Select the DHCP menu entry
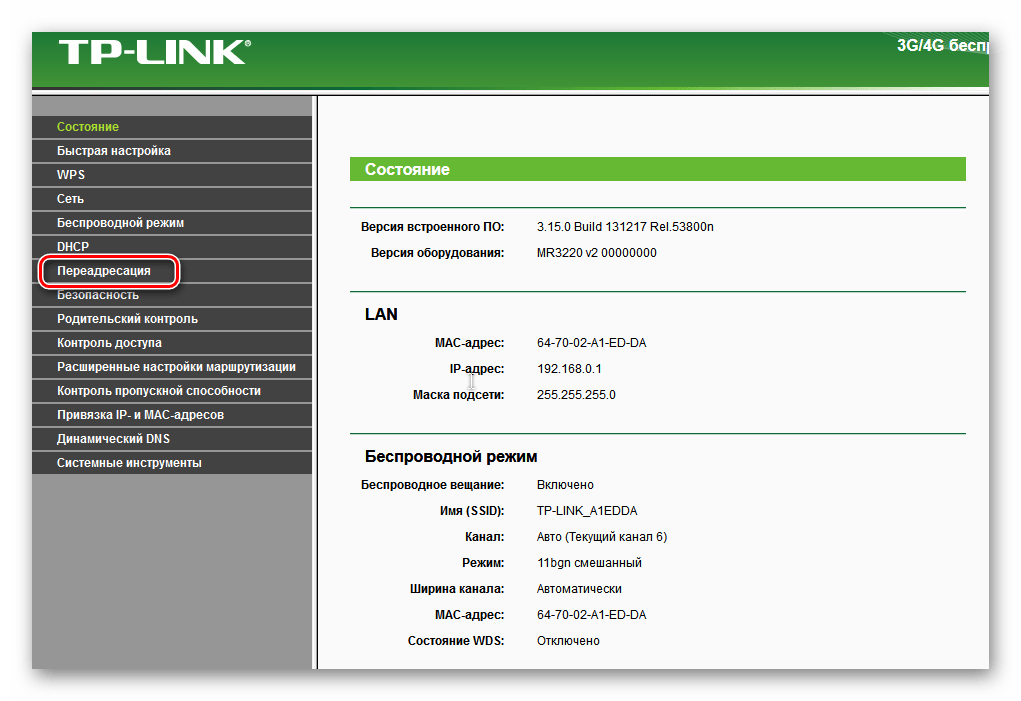 click(x=74, y=247)
